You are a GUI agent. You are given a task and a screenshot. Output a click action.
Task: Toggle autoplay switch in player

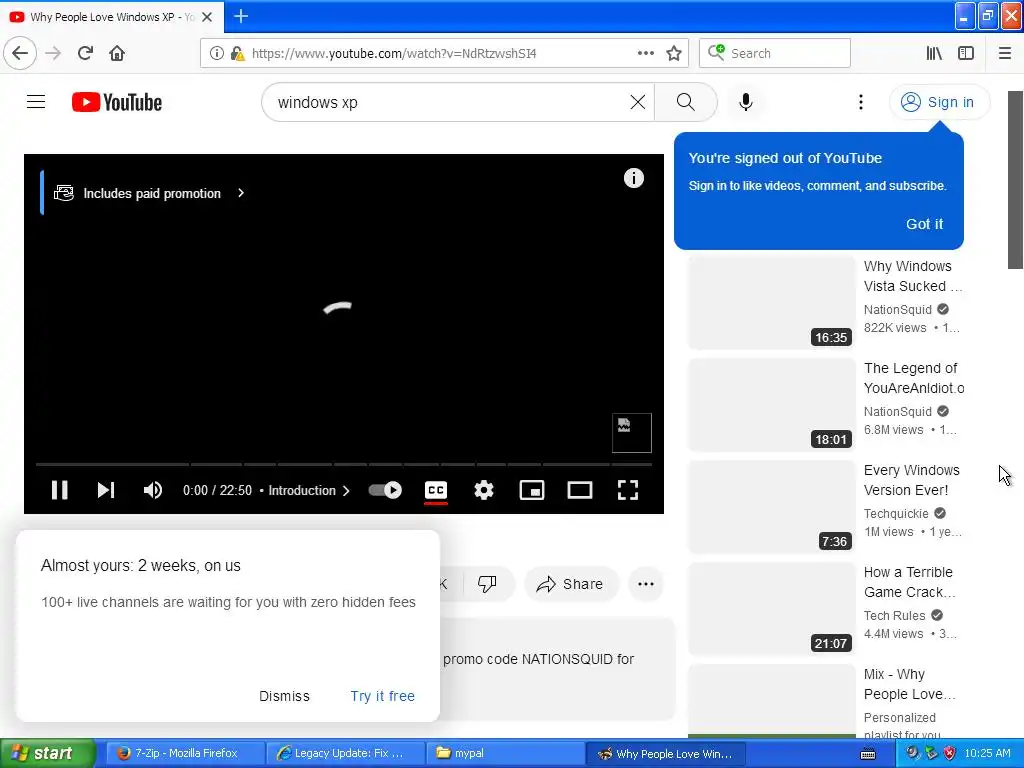click(385, 490)
